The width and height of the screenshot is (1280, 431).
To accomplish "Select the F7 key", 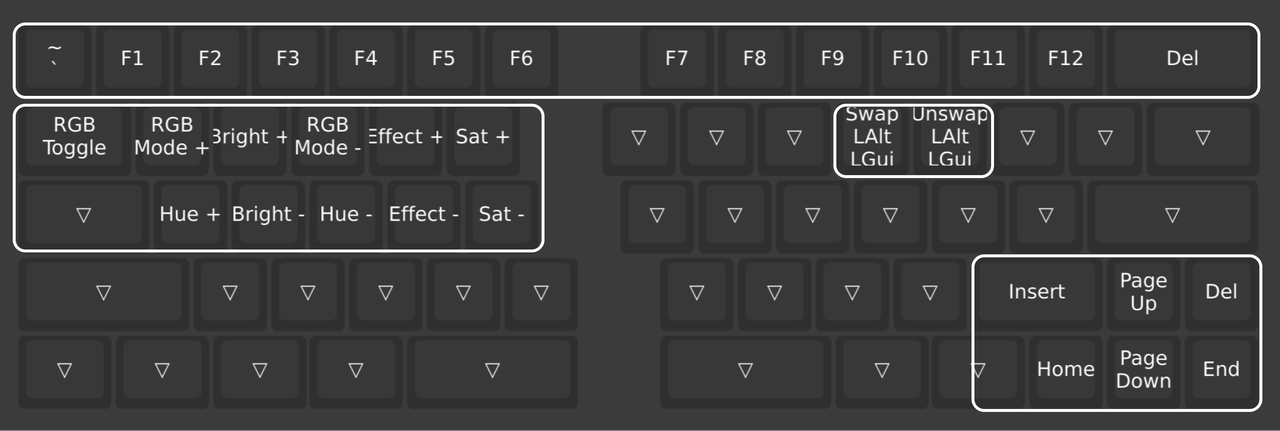I will 677,58.
